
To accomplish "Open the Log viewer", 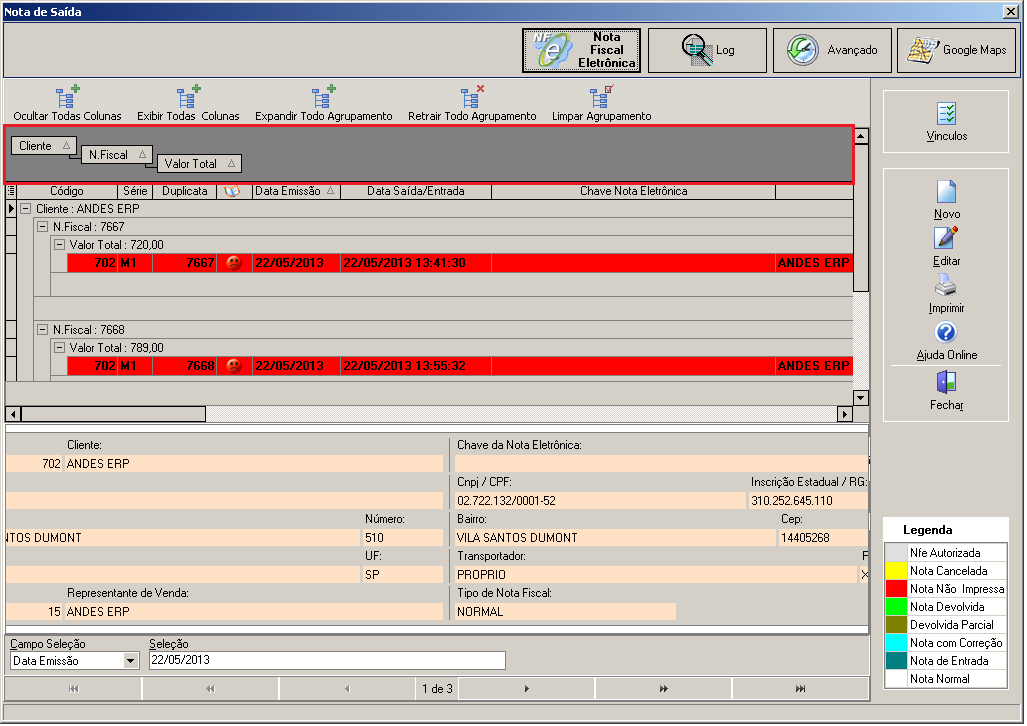I will [707, 50].
